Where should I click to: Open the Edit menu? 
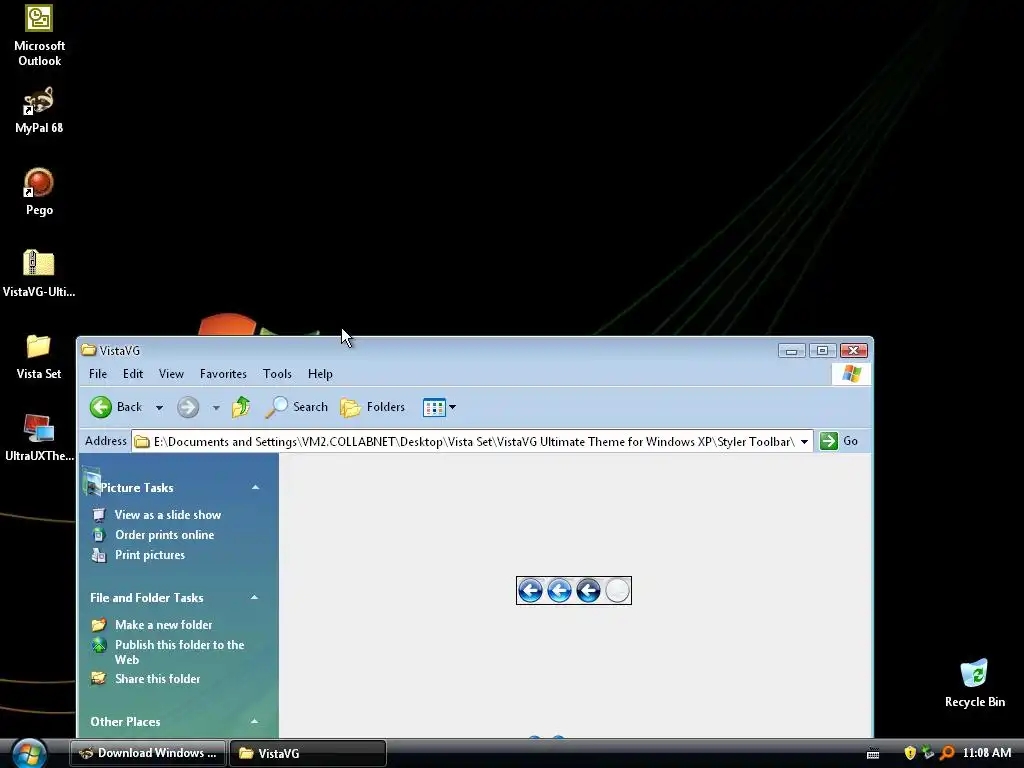133,374
